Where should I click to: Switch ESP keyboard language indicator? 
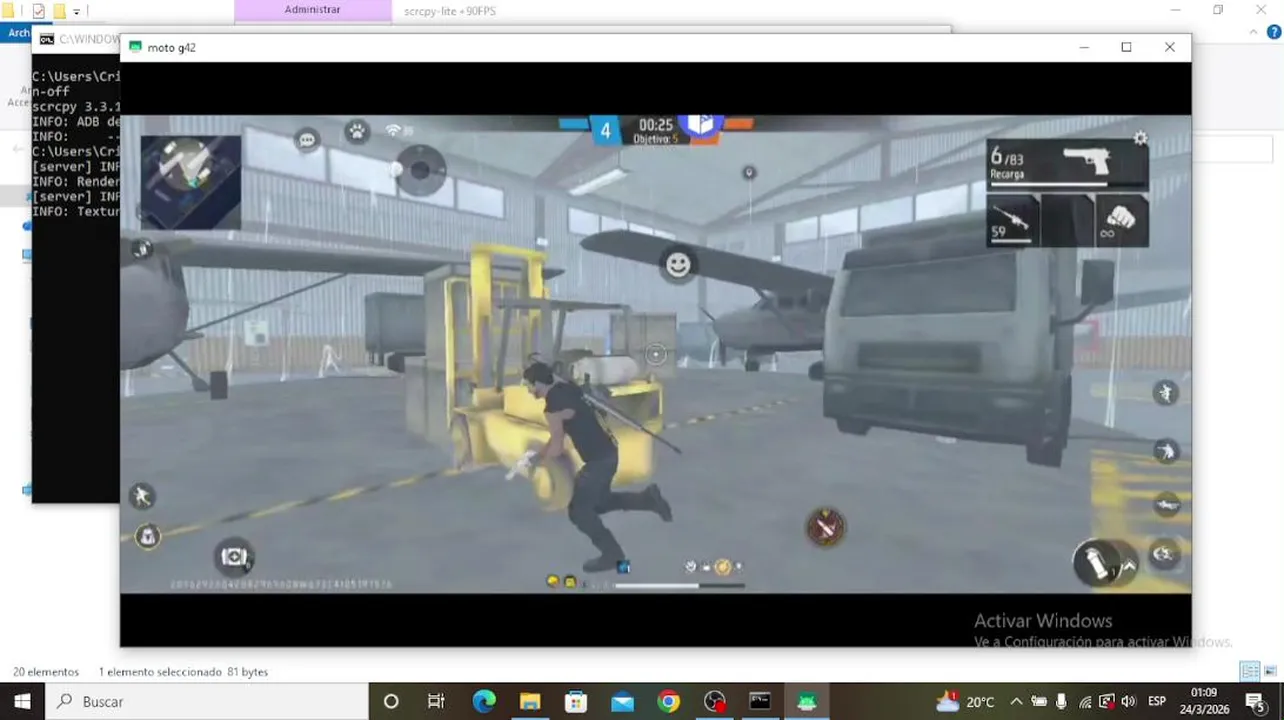[x=1157, y=702]
